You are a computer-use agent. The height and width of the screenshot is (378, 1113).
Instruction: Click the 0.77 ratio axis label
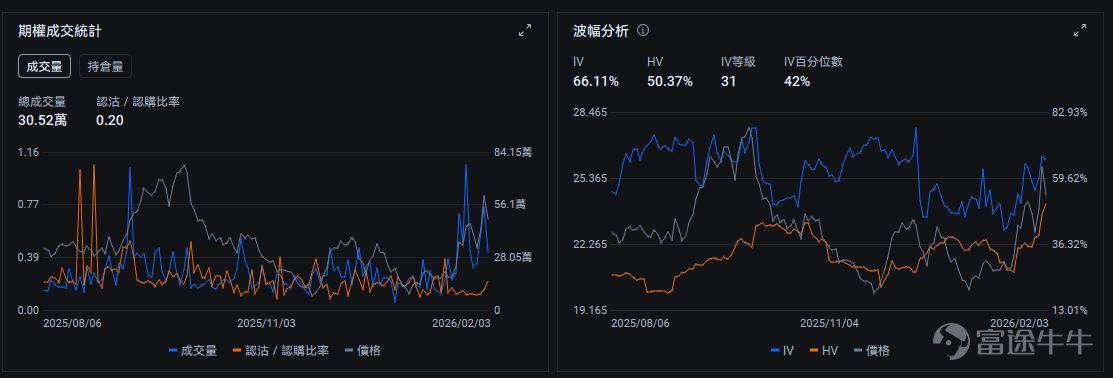[x=28, y=204]
